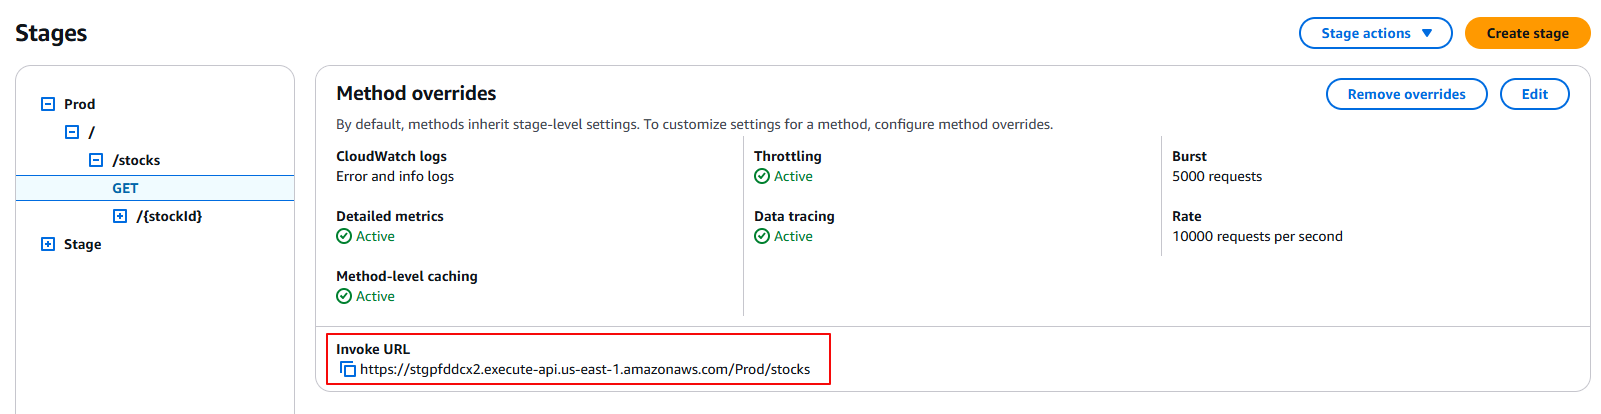
Task: Click the Method-level caching Active check icon
Action: pyautogui.click(x=344, y=296)
